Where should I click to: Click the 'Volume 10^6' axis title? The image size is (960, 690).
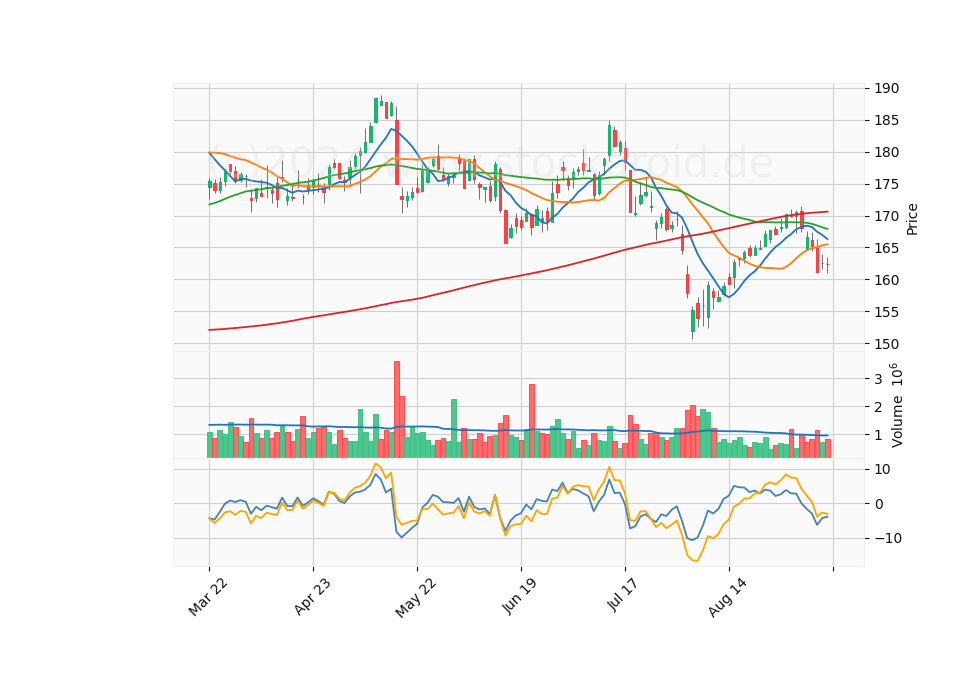click(897, 405)
